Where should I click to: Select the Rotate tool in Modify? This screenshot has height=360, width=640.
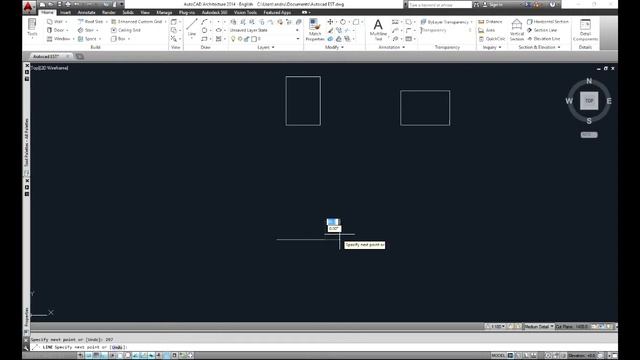coord(343,22)
